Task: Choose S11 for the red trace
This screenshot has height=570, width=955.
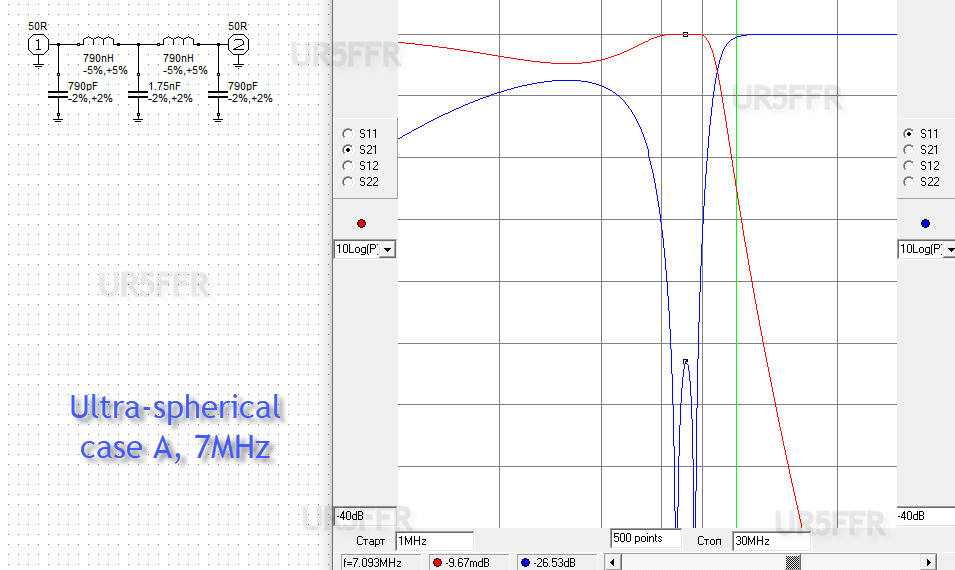Action: click(x=348, y=133)
